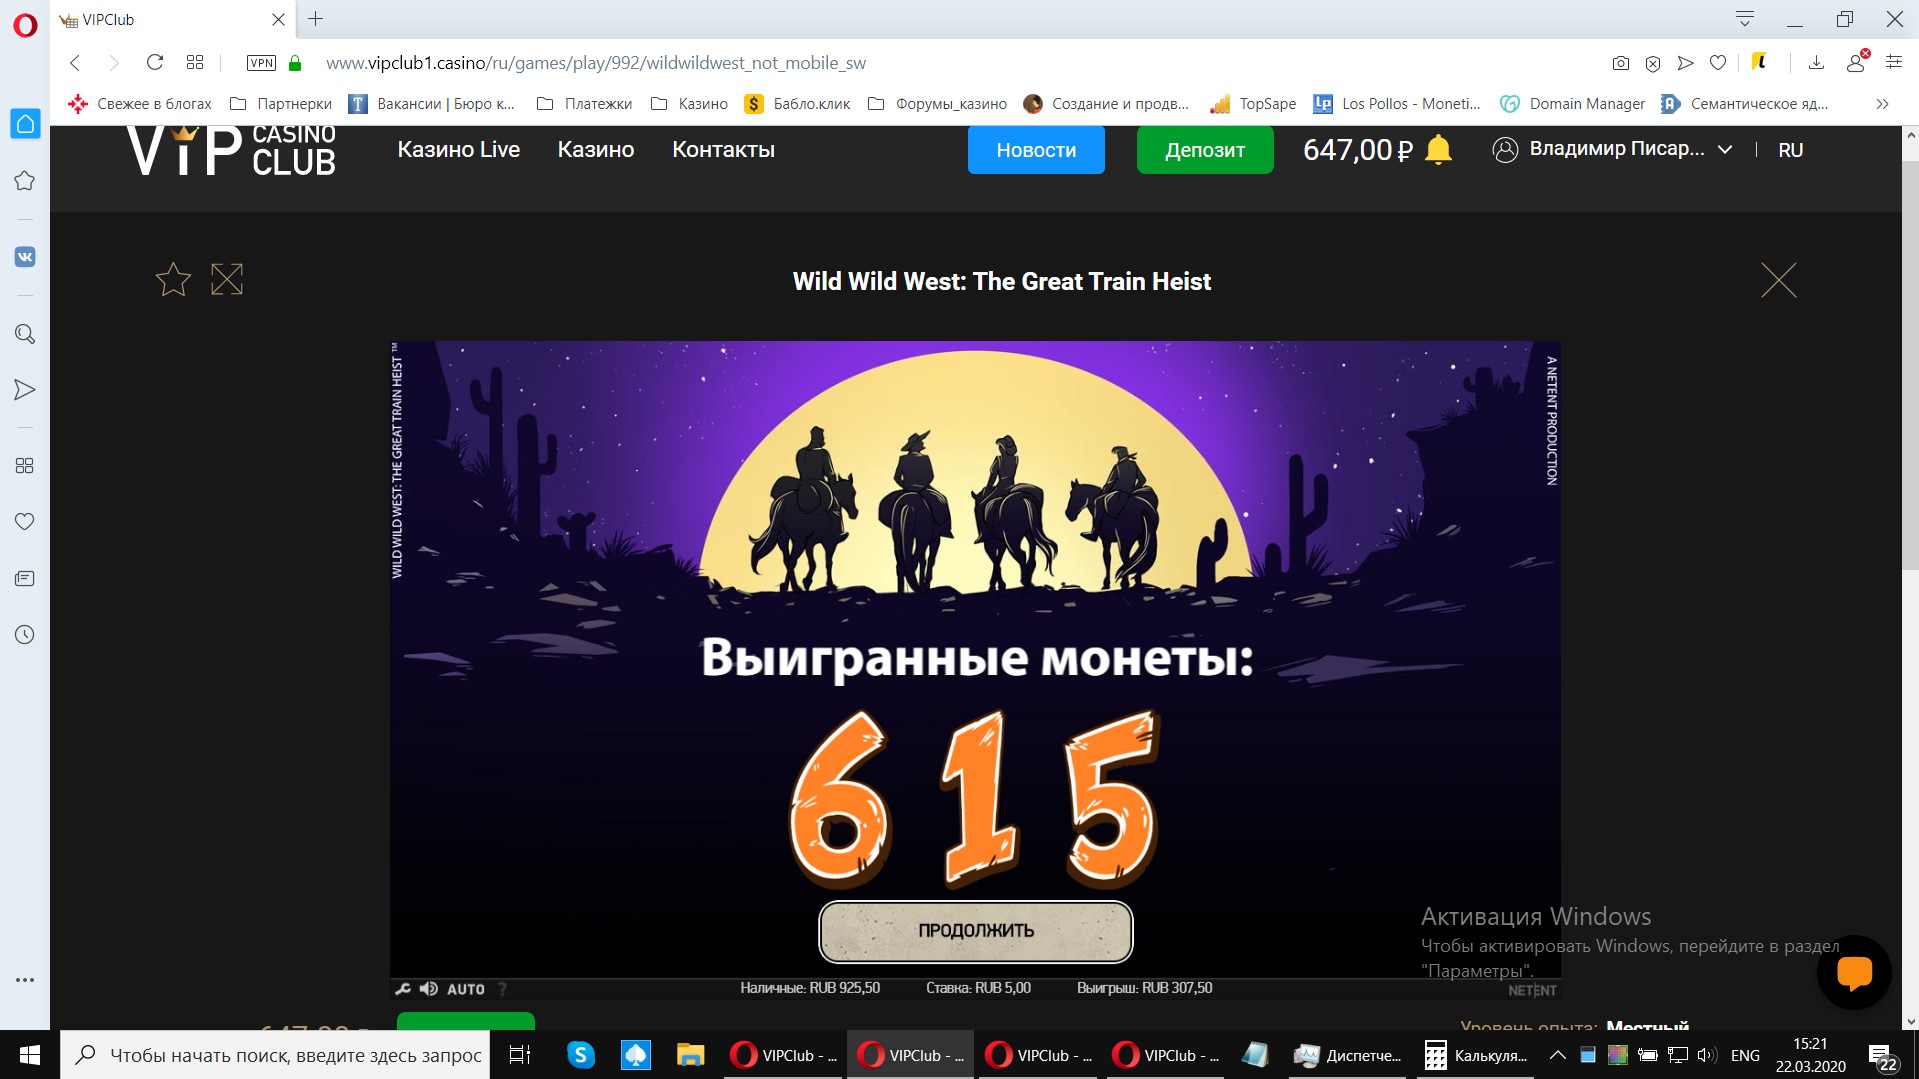Click the VIP Casino Club logo

(x=231, y=151)
